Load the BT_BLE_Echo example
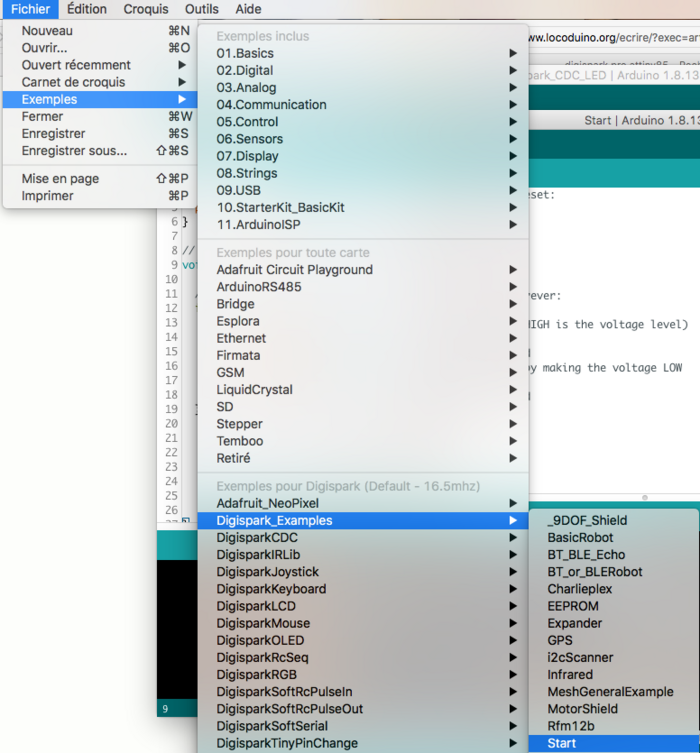700x753 pixels. (614, 555)
